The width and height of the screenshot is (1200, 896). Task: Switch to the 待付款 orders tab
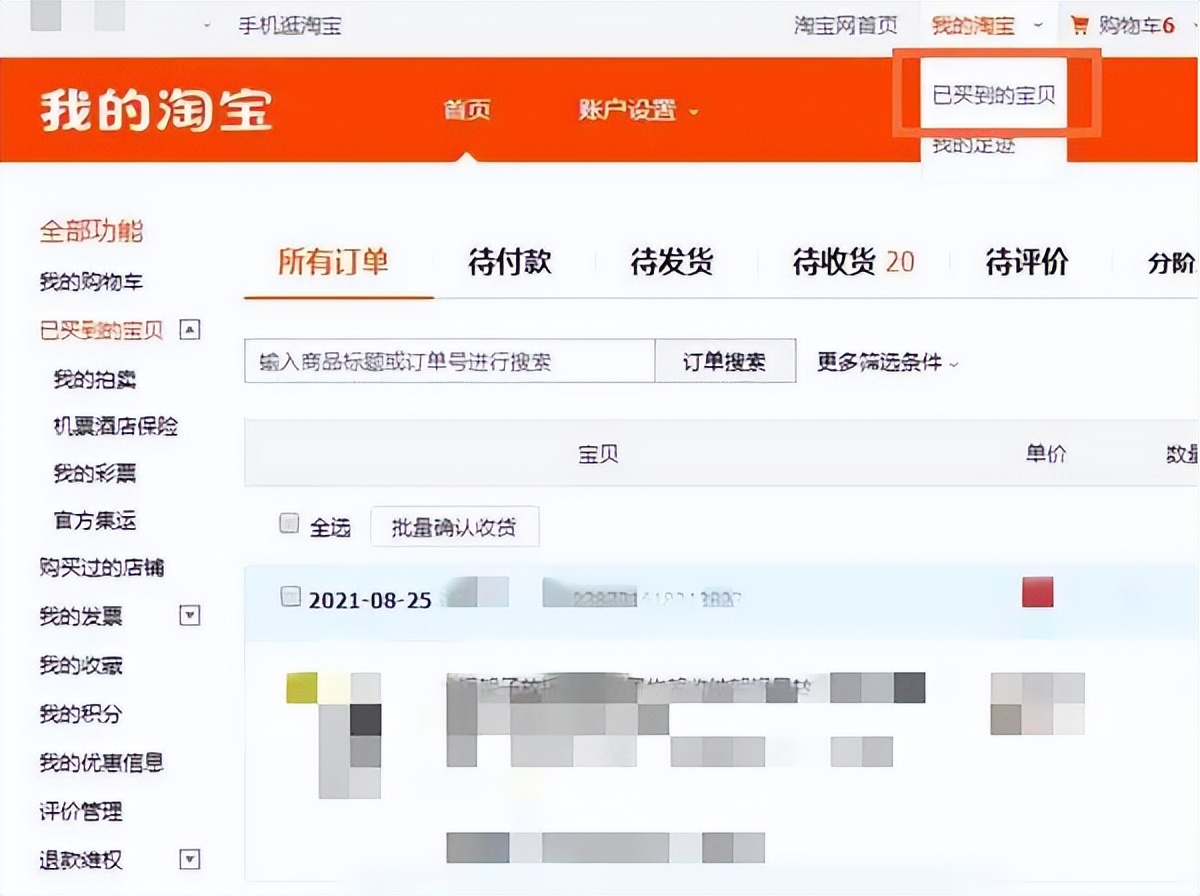pos(508,262)
